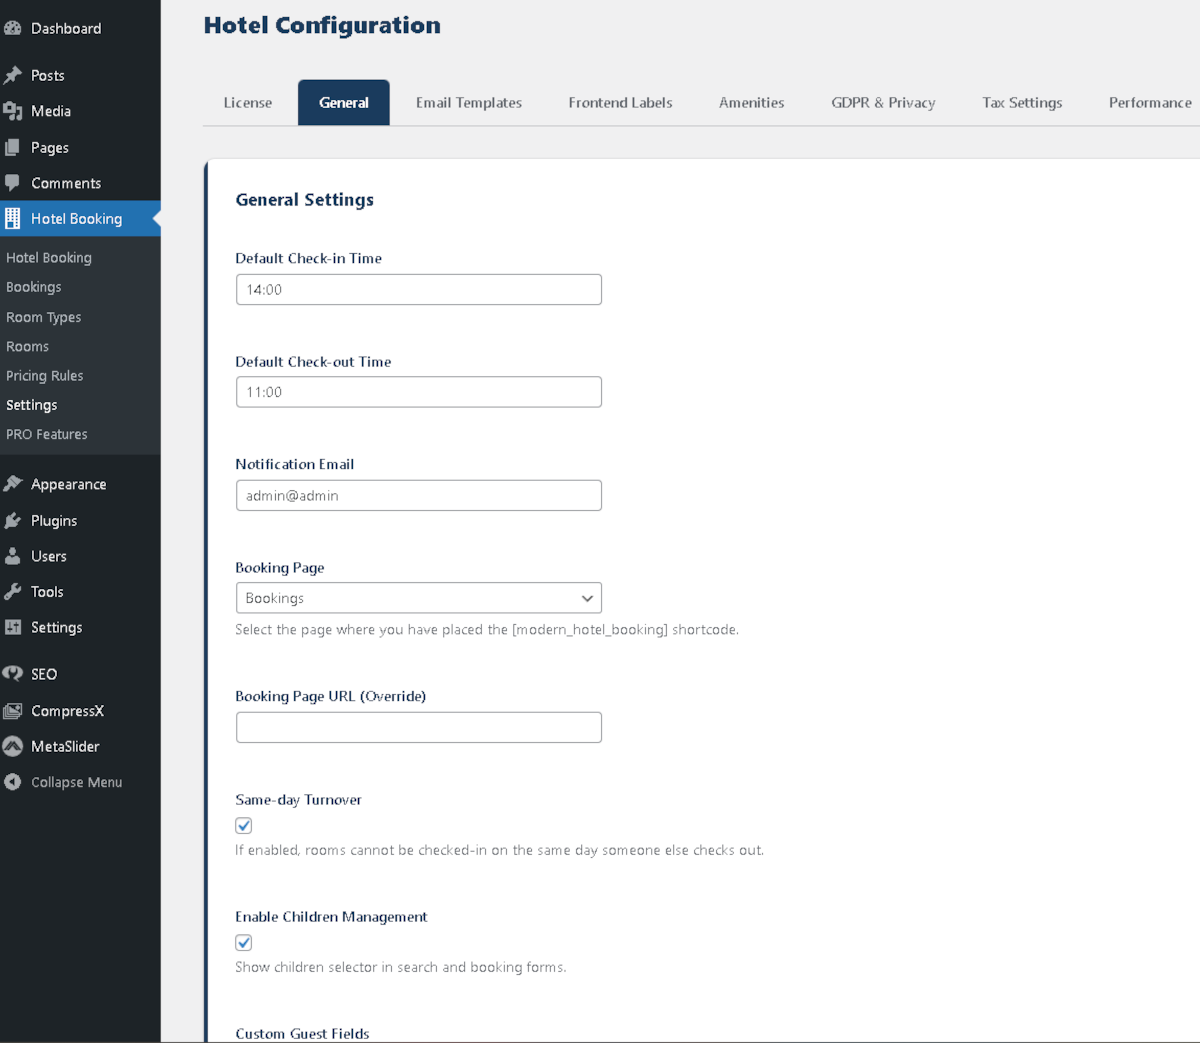This screenshot has height=1043, width=1200.
Task: Click the Default Check-in Time field
Action: coord(418,289)
